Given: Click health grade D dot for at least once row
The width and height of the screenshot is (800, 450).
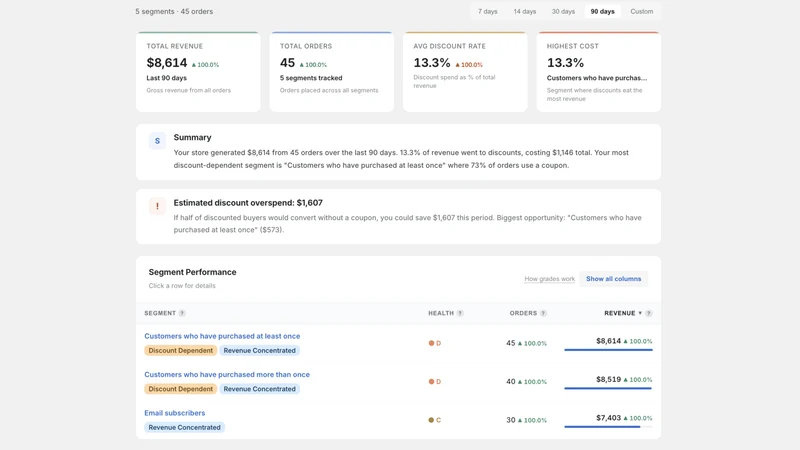Looking at the screenshot, I should [x=431, y=343].
